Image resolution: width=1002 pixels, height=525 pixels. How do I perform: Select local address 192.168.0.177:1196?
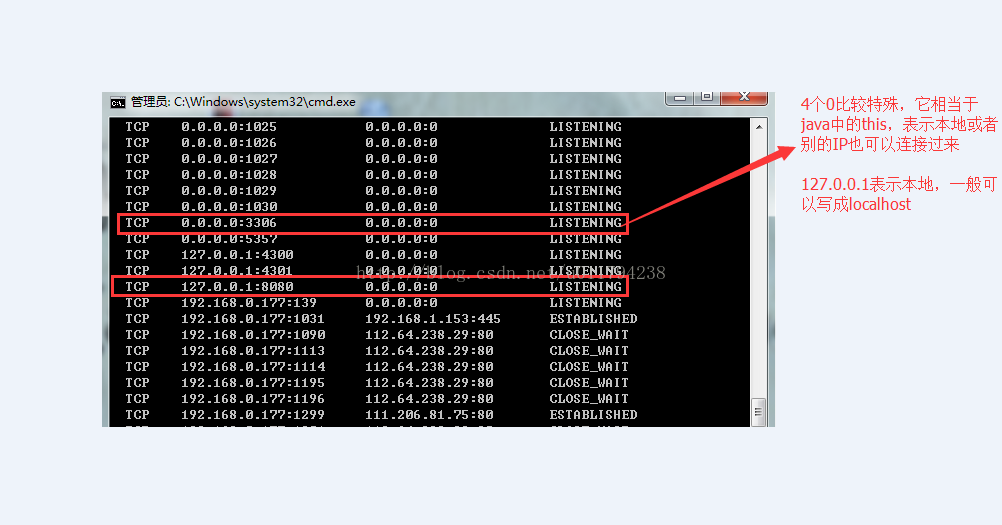pyautogui.click(x=253, y=398)
